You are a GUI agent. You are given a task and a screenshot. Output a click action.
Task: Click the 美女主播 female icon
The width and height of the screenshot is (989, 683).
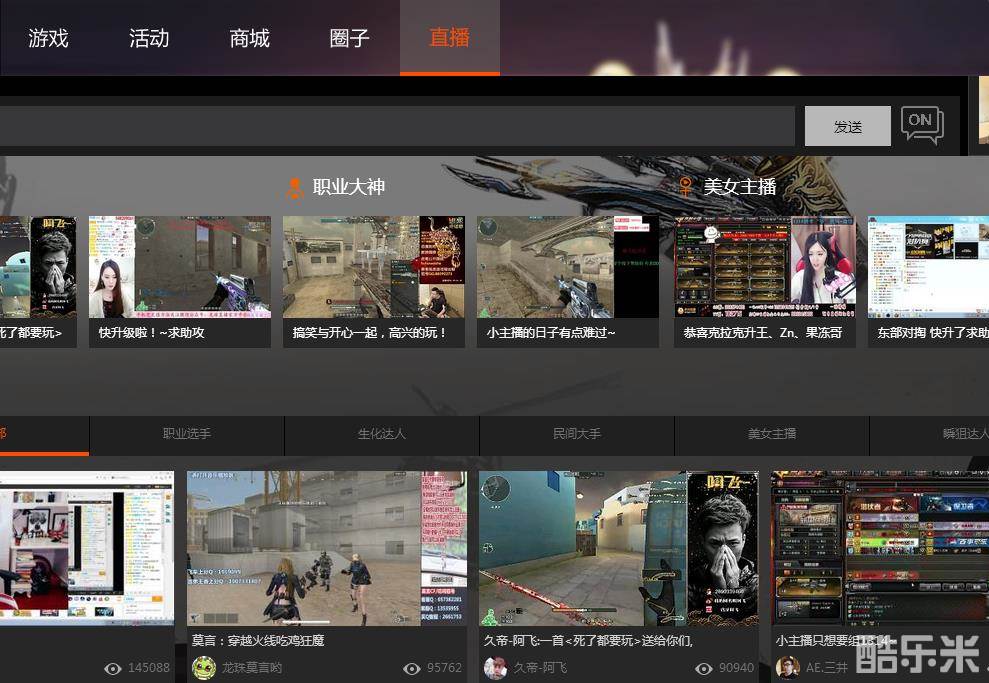point(685,187)
